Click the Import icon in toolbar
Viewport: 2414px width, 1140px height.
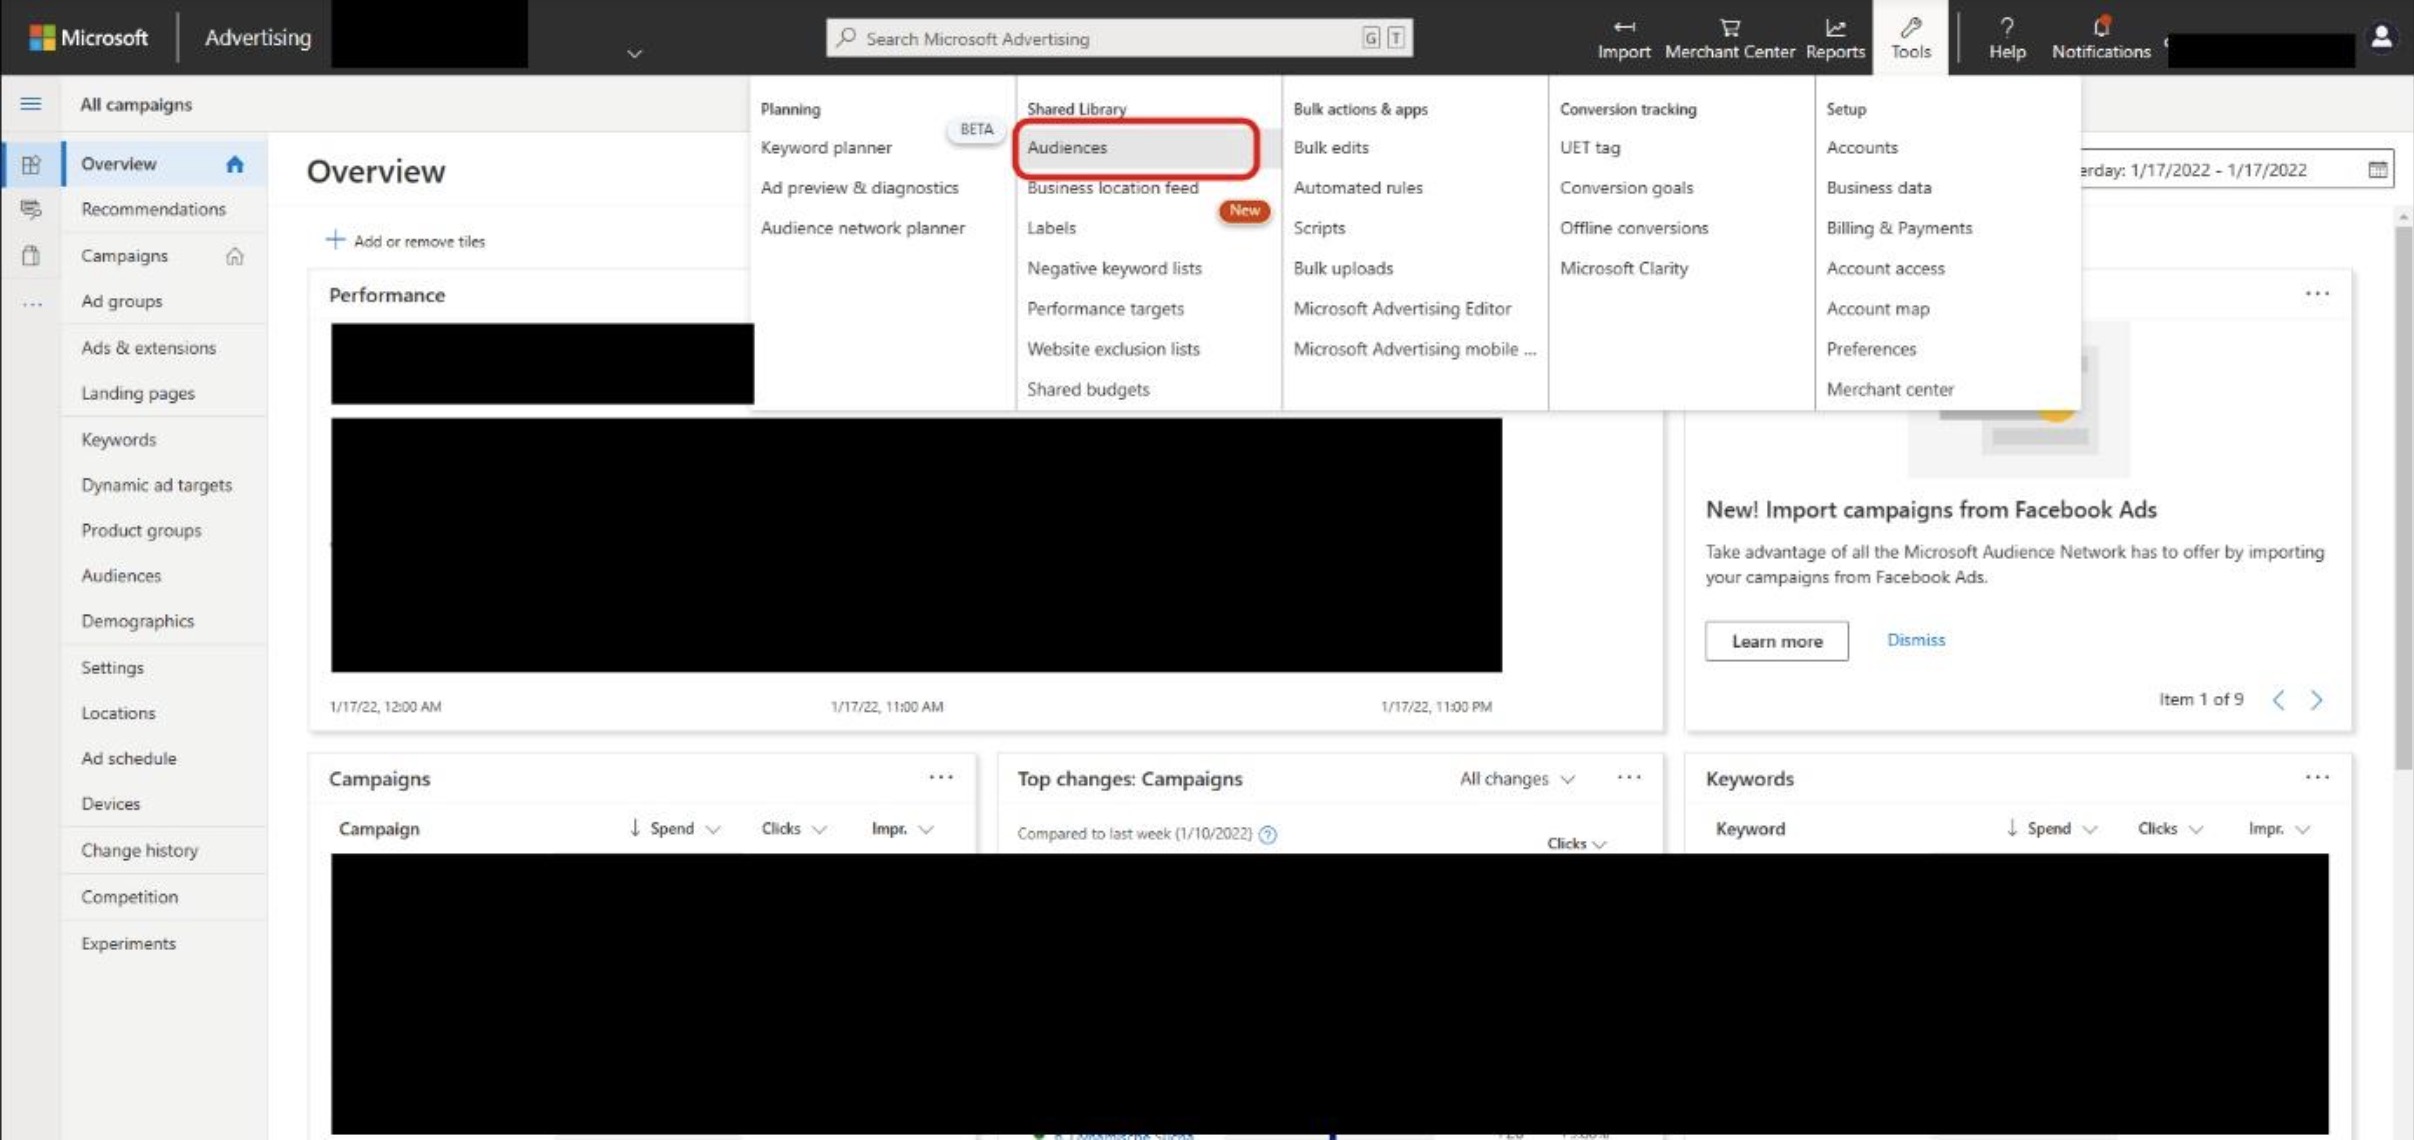1624,37
